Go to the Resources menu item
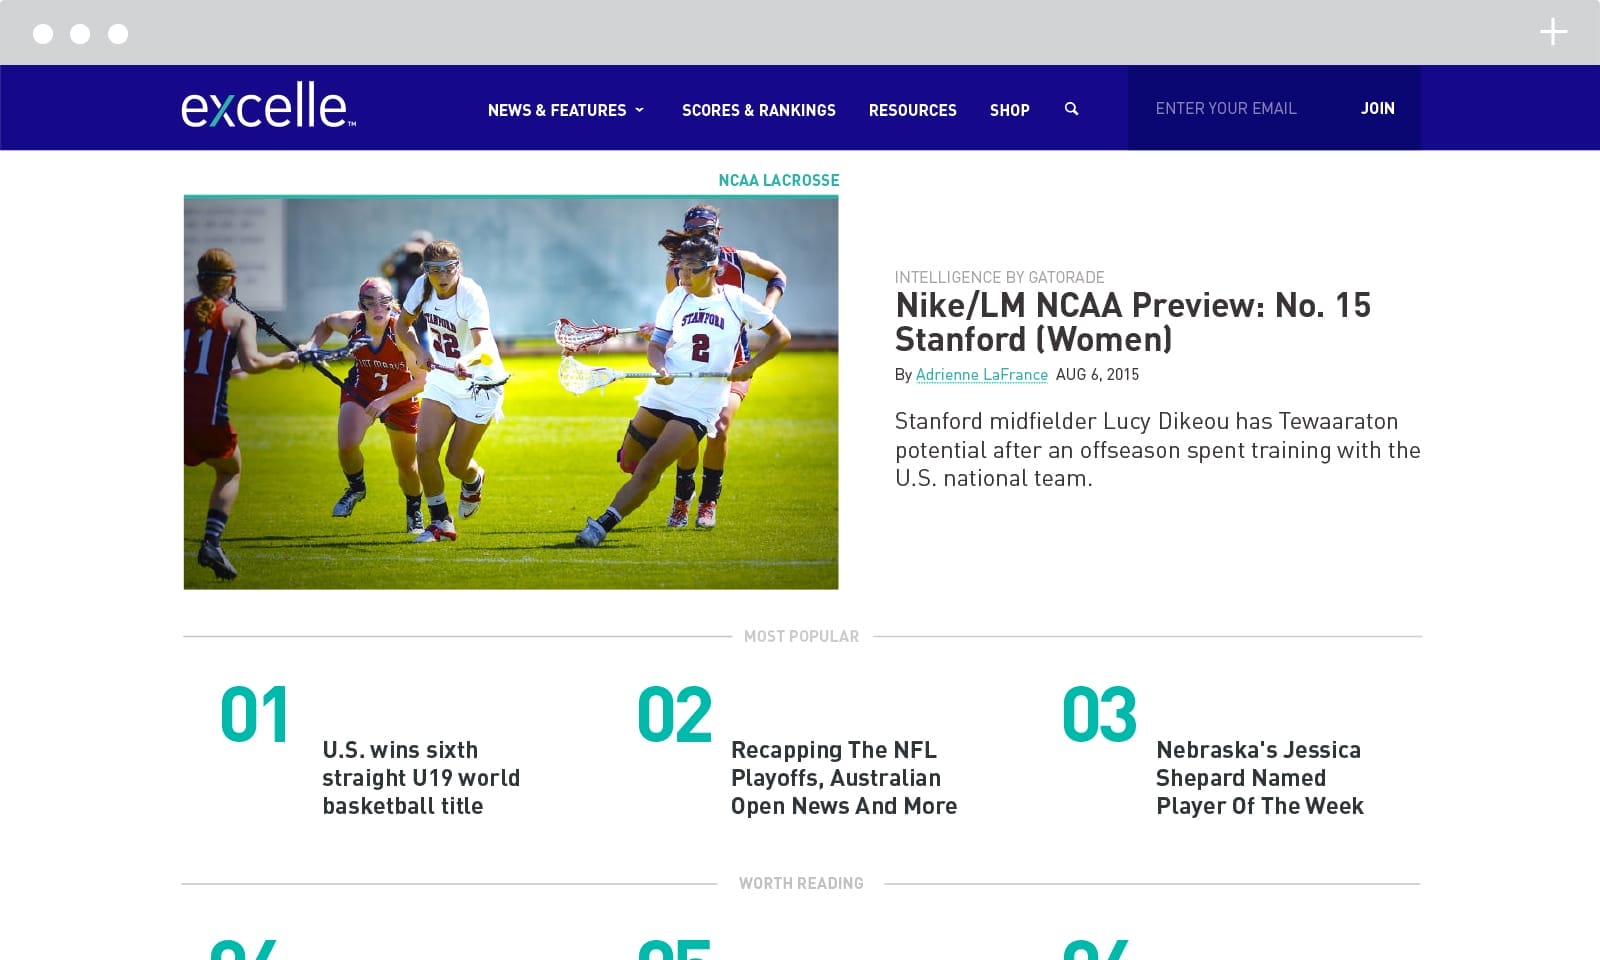This screenshot has width=1600, height=960. 912,110
